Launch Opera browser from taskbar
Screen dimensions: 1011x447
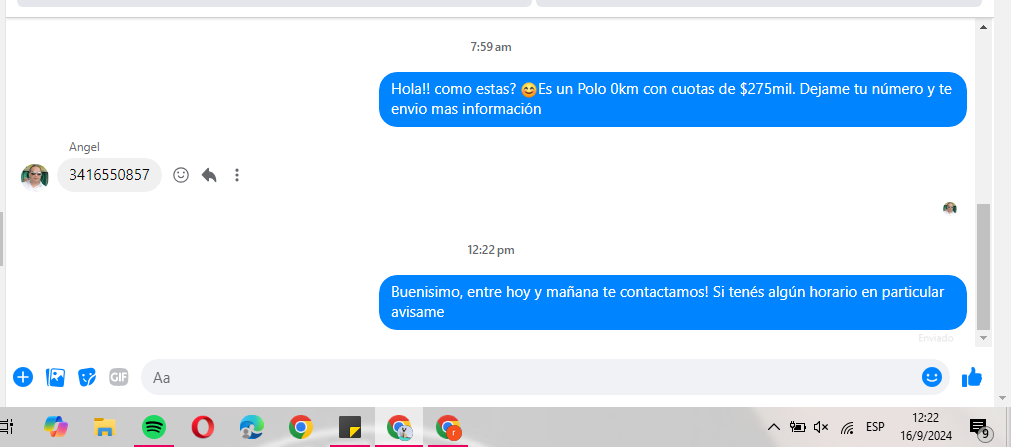pyautogui.click(x=202, y=427)
